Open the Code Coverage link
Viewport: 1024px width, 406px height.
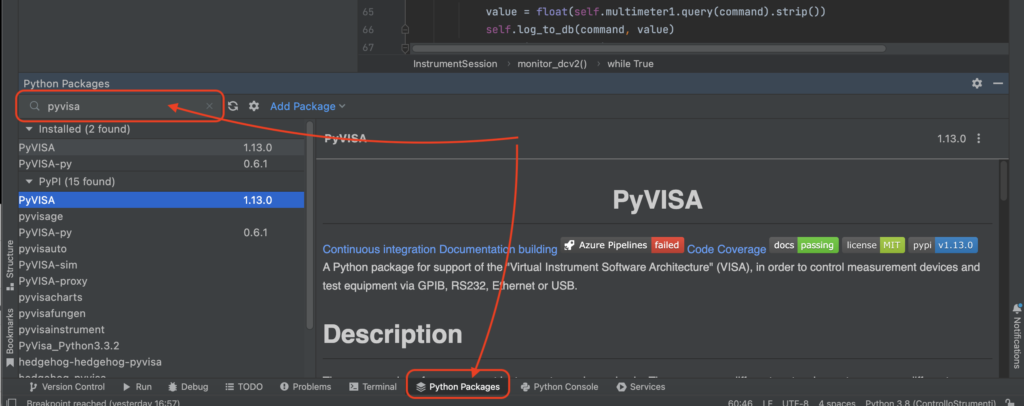pyautogui.click(x=726, y=249)
